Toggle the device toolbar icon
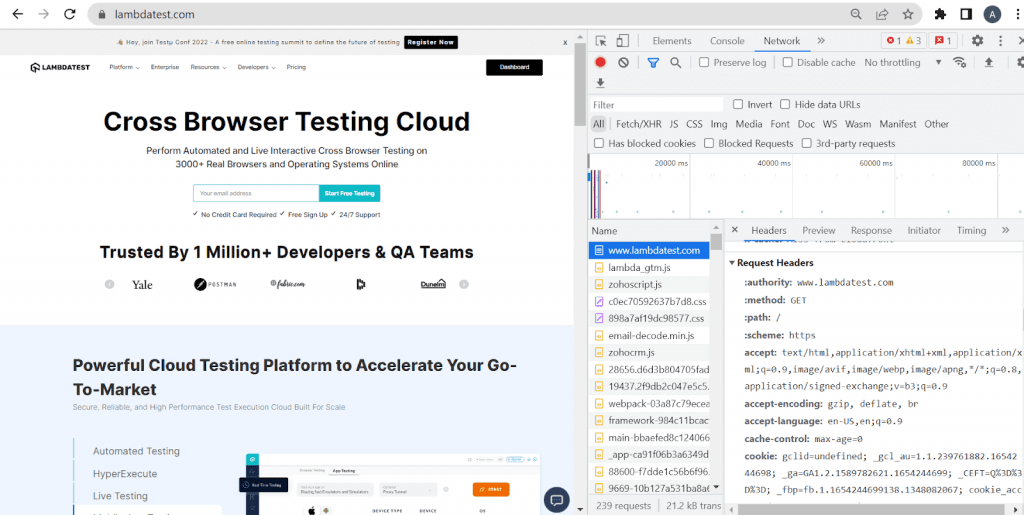Screen dimensions: 1024x515 click(x=622, y=41)
